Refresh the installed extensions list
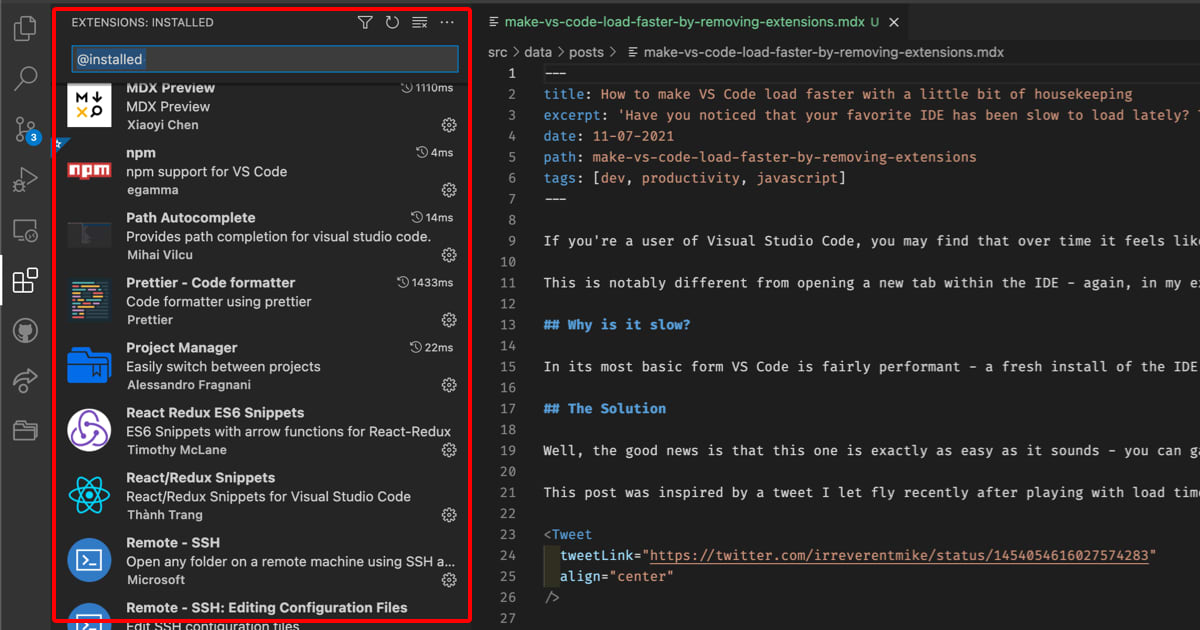This screenshot has height=630, width=1200. click(x=392, y=22)
